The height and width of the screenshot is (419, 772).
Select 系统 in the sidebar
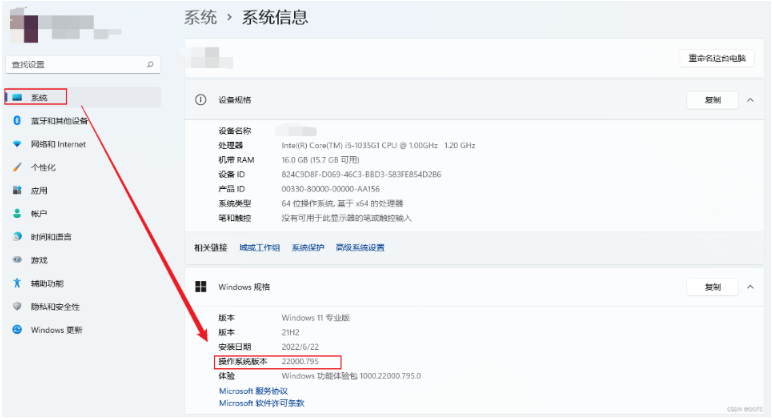point(83,97)
